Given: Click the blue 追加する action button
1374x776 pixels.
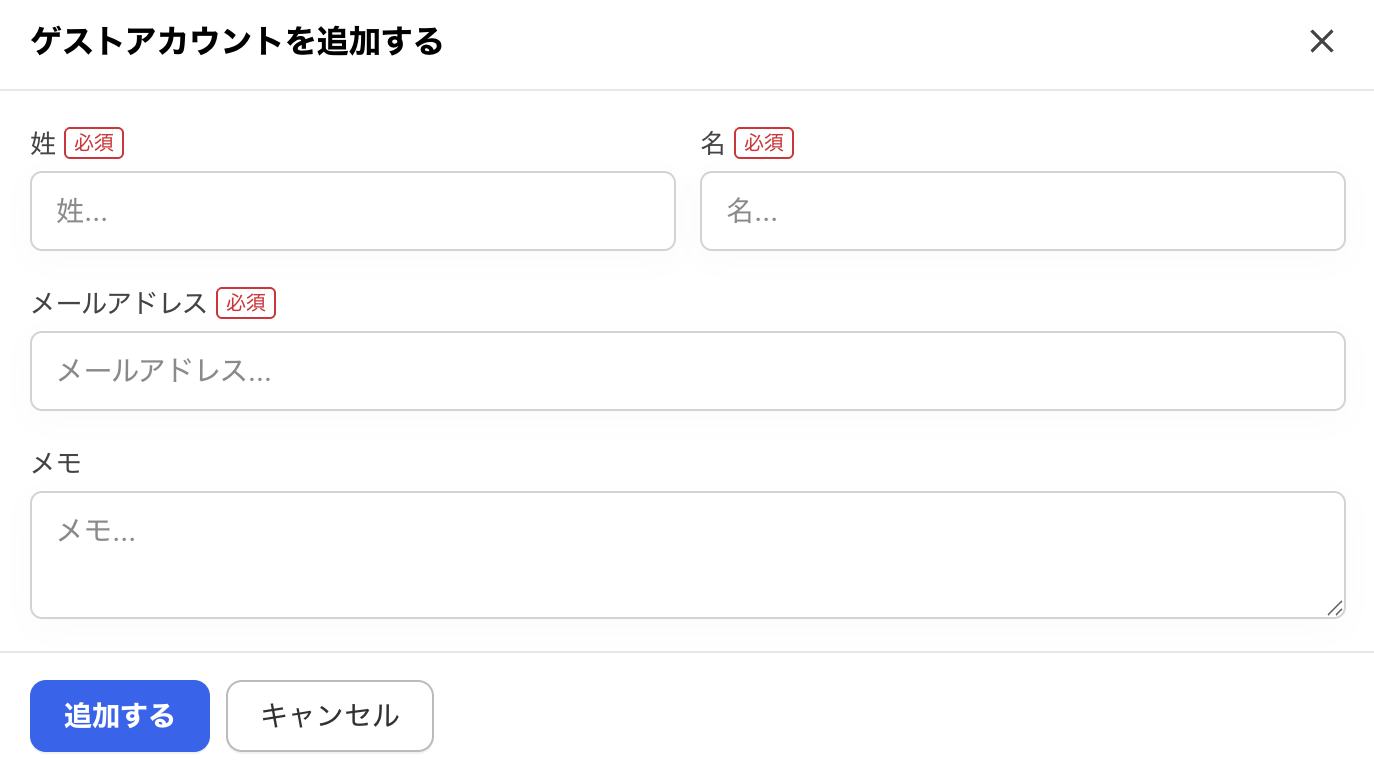Looking at the screenshot, I should pos(119,716).
